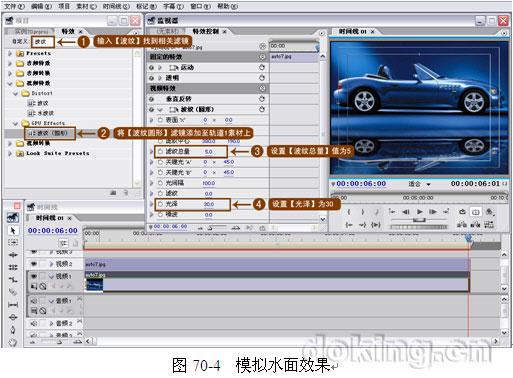Screen dimensions: 513x378
Task: Play the sequence in monitor
Action: click(x=420, y=212)
